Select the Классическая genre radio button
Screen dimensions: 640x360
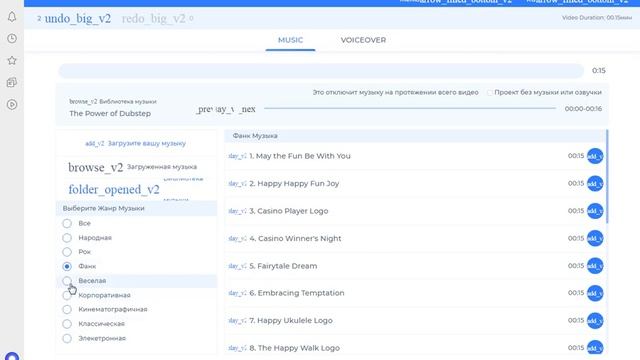[x=67, y=324]
